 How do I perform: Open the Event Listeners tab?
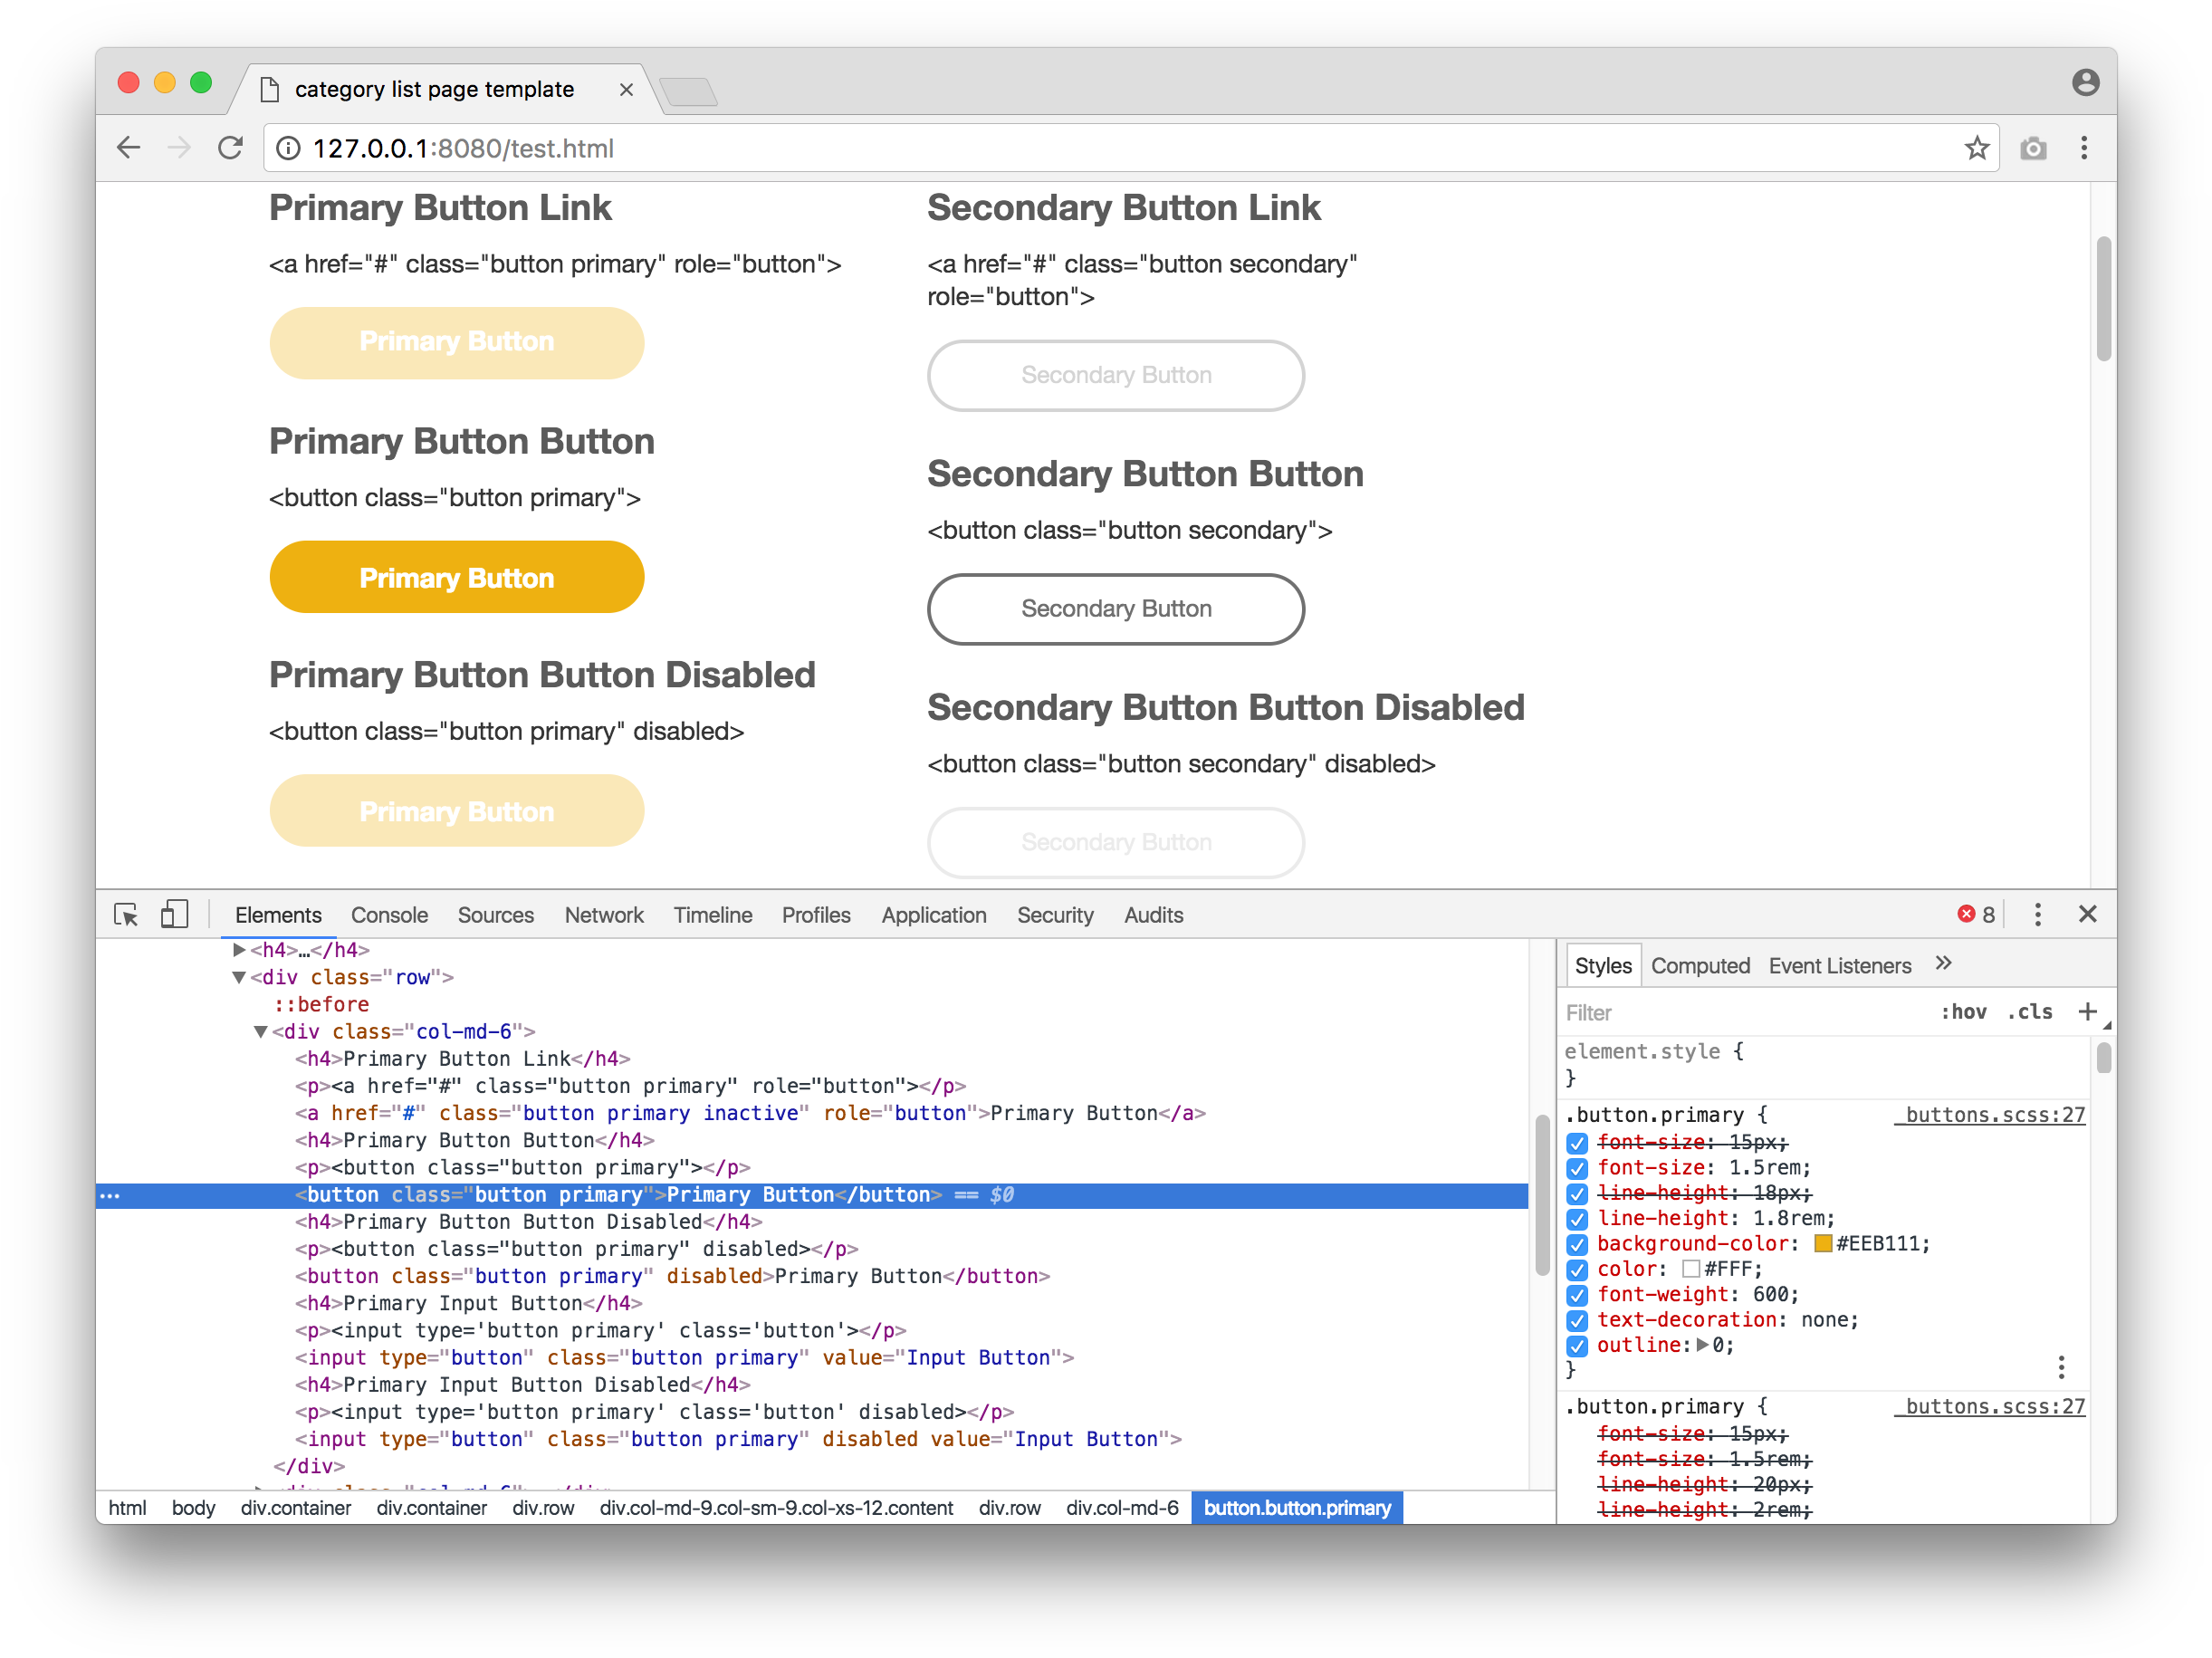pyautogui.click(x=1840, y=965)
